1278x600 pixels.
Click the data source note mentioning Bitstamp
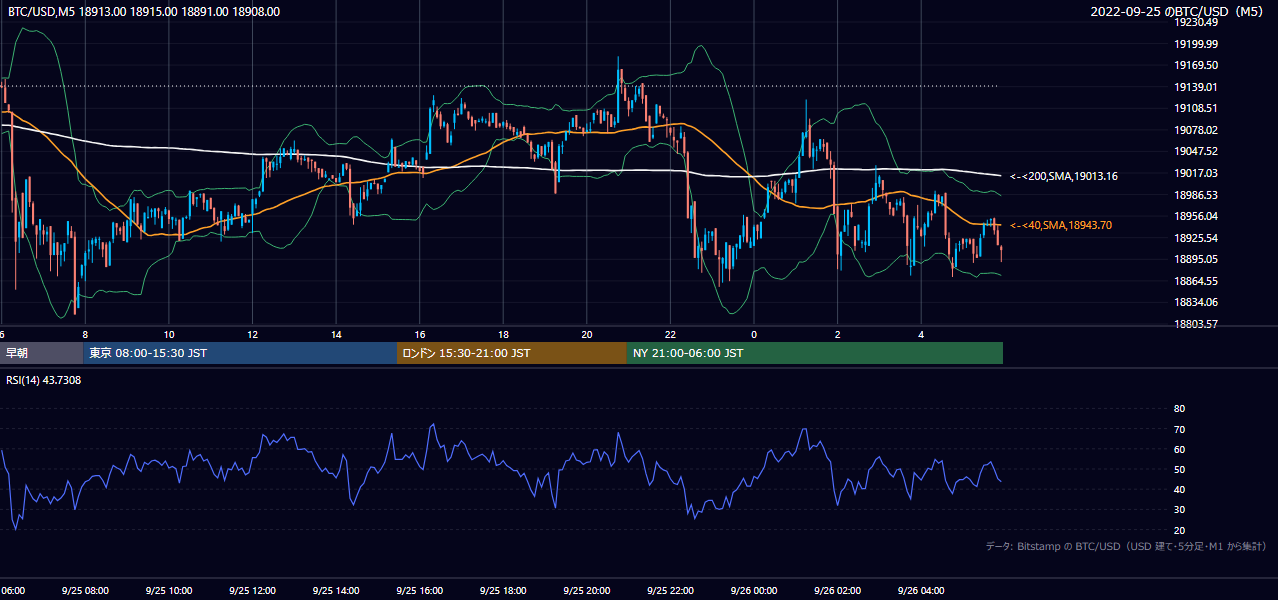(1126, 547)
